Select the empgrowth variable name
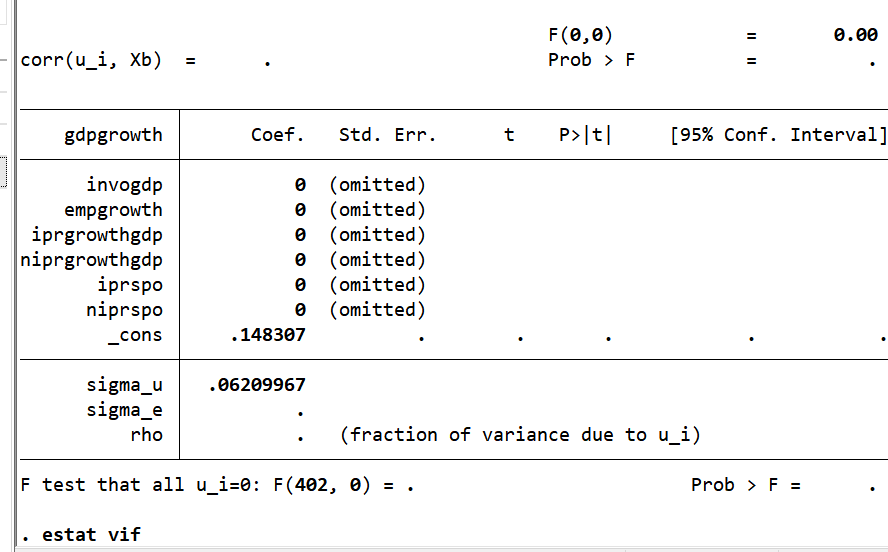The height and width of the screenshot is (552, 888). [x=113, y=210]
